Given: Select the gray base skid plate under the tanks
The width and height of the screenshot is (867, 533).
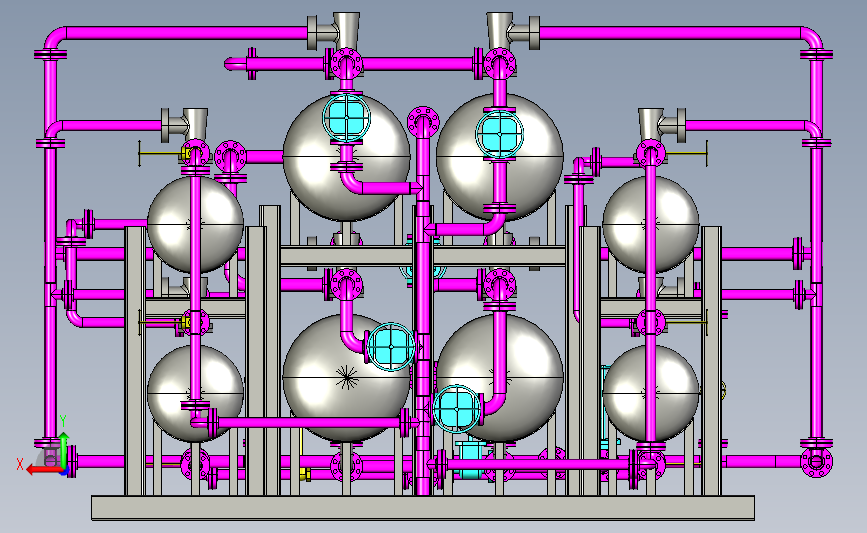Looking at the screenshot, I should 423,508.
